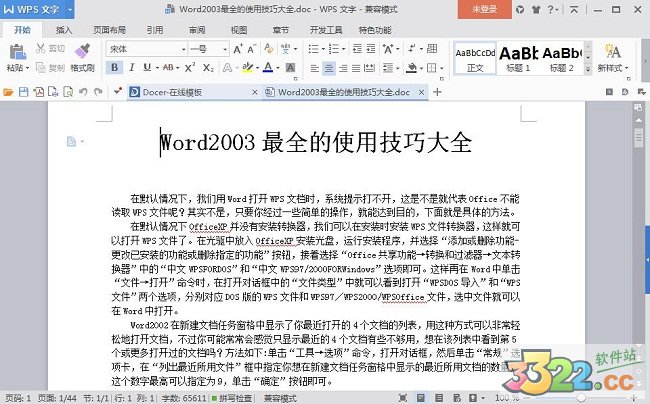Viewport: 650px width, 404px height.
Task: Expand the styles gallery arrow
Action: coord(588,70)
